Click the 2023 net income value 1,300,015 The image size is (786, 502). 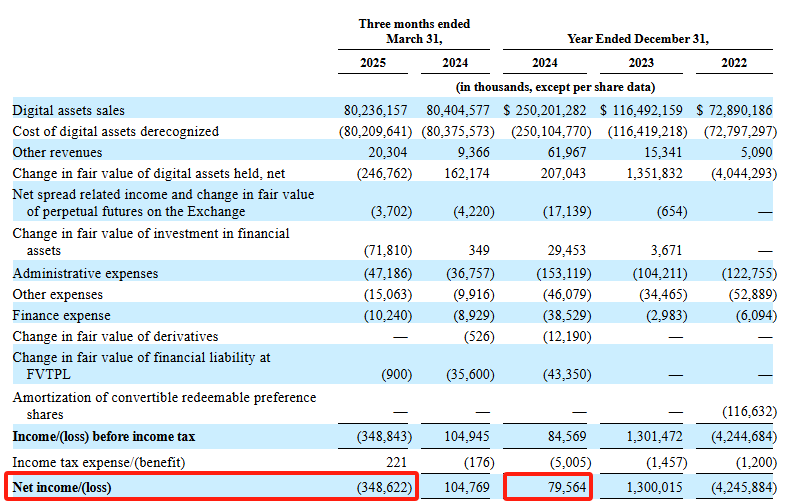pos(656,487)
